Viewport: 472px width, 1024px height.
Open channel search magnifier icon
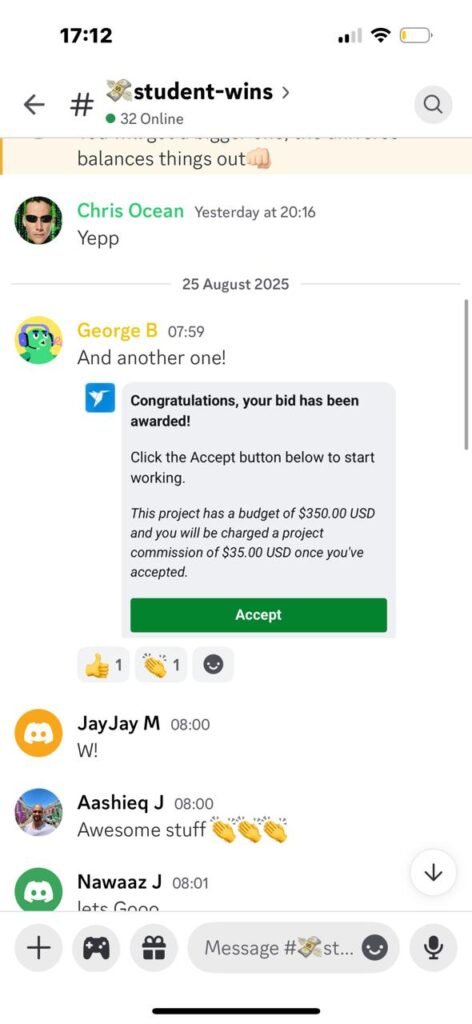tap(433, 104)
